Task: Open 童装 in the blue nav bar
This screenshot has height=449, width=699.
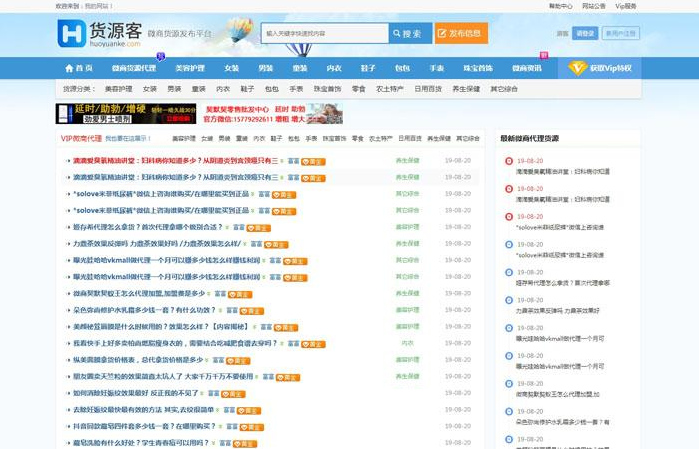Action: tap(300, 68)
